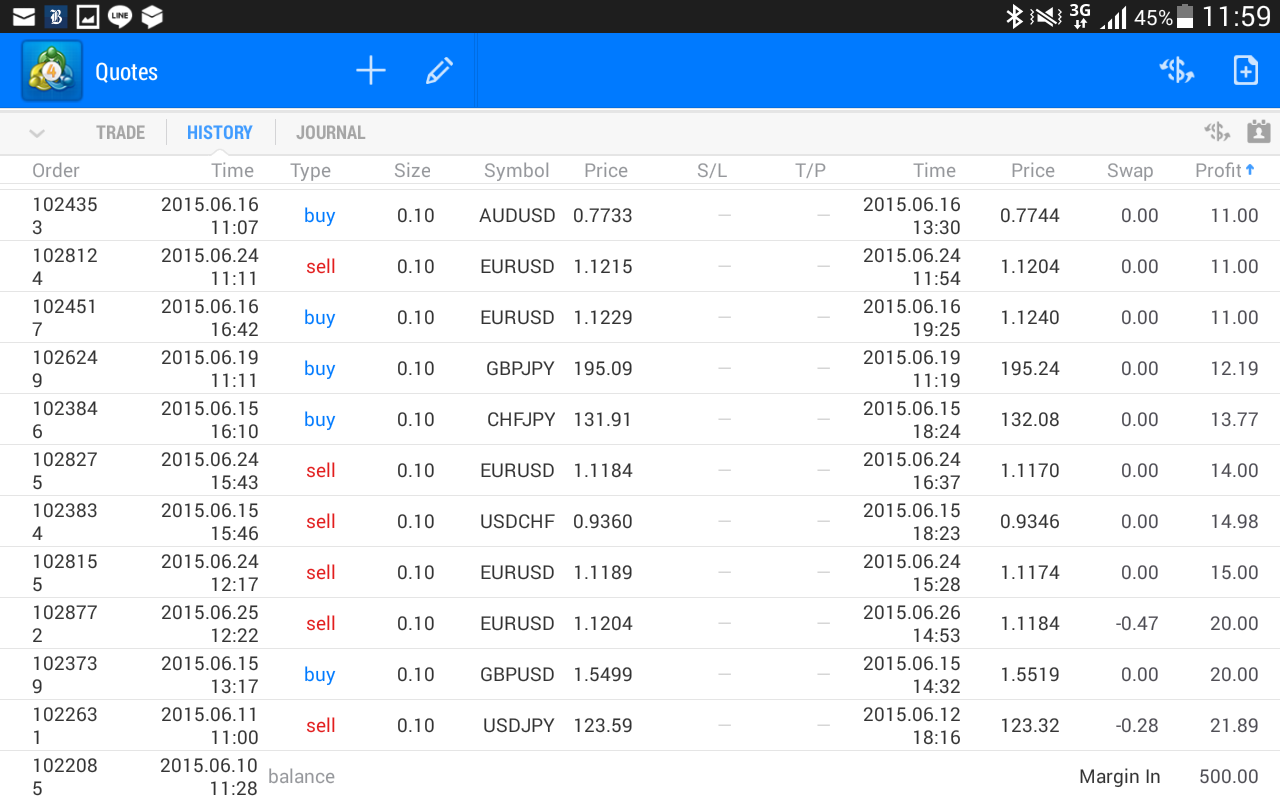Tap sell type in USDJPY row

pyautogui.click(x=321, y=725)
